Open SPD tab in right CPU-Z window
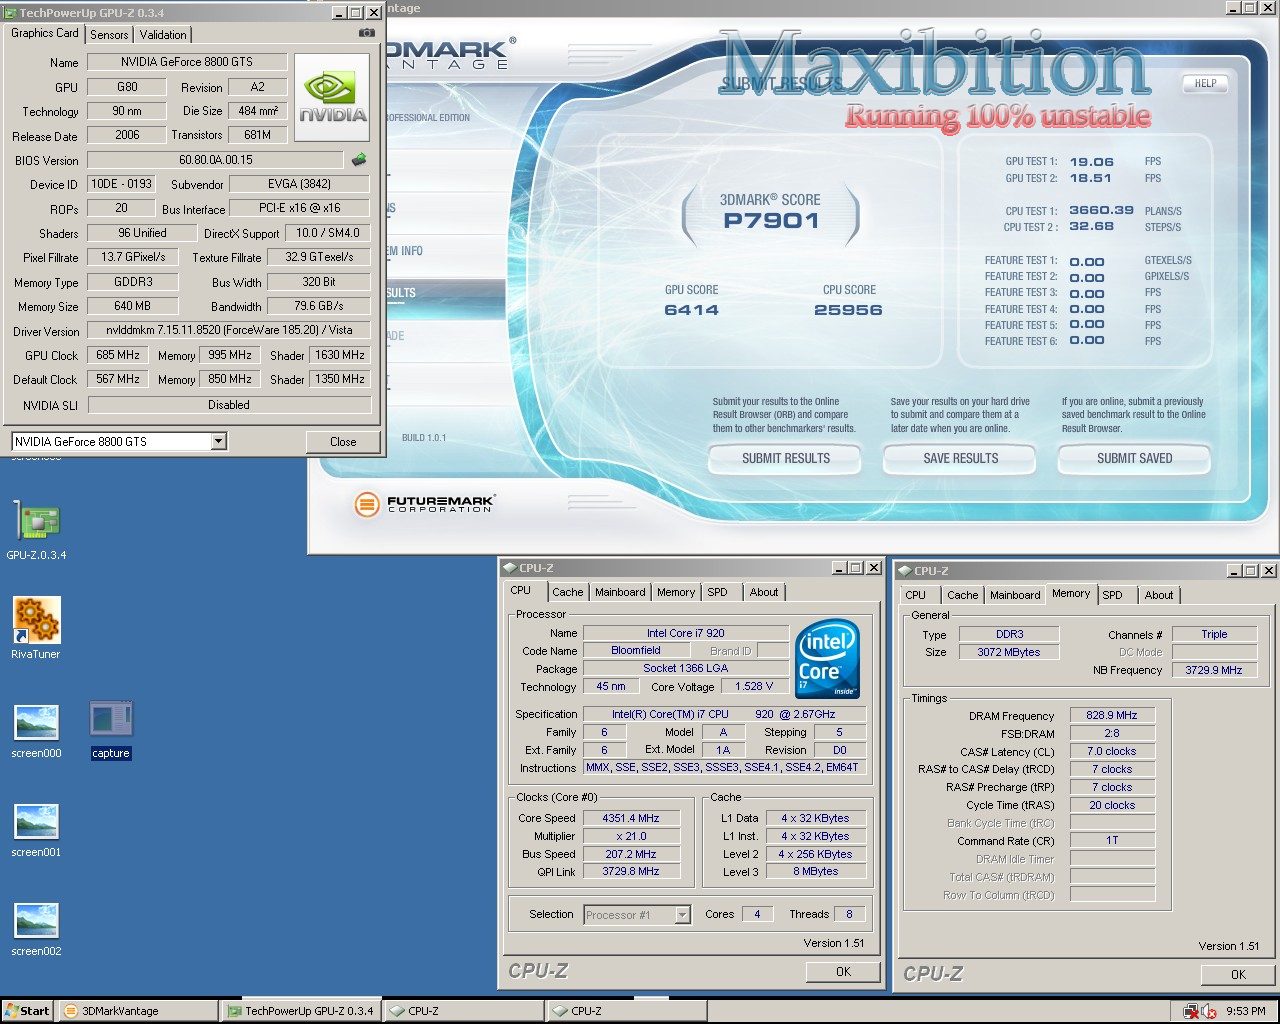The image size is (1280, 1024). coord(1113,595)
